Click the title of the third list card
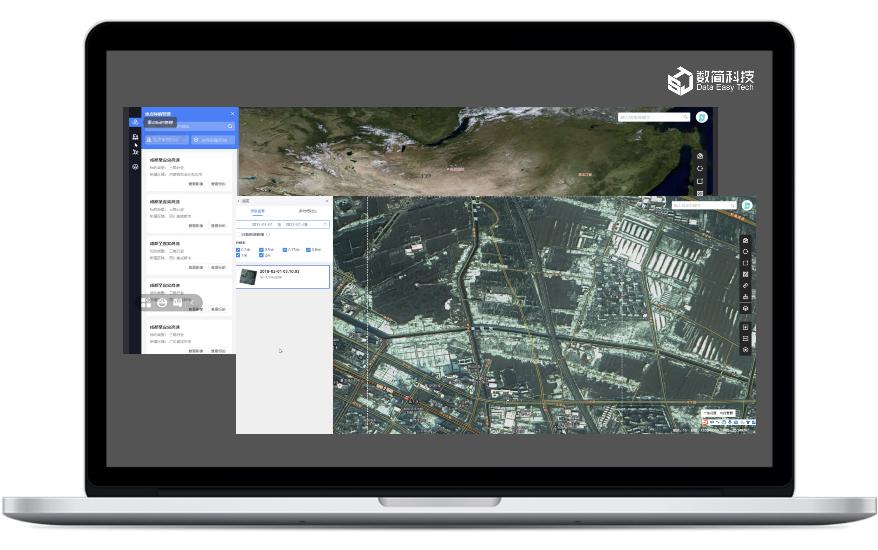 165,244
